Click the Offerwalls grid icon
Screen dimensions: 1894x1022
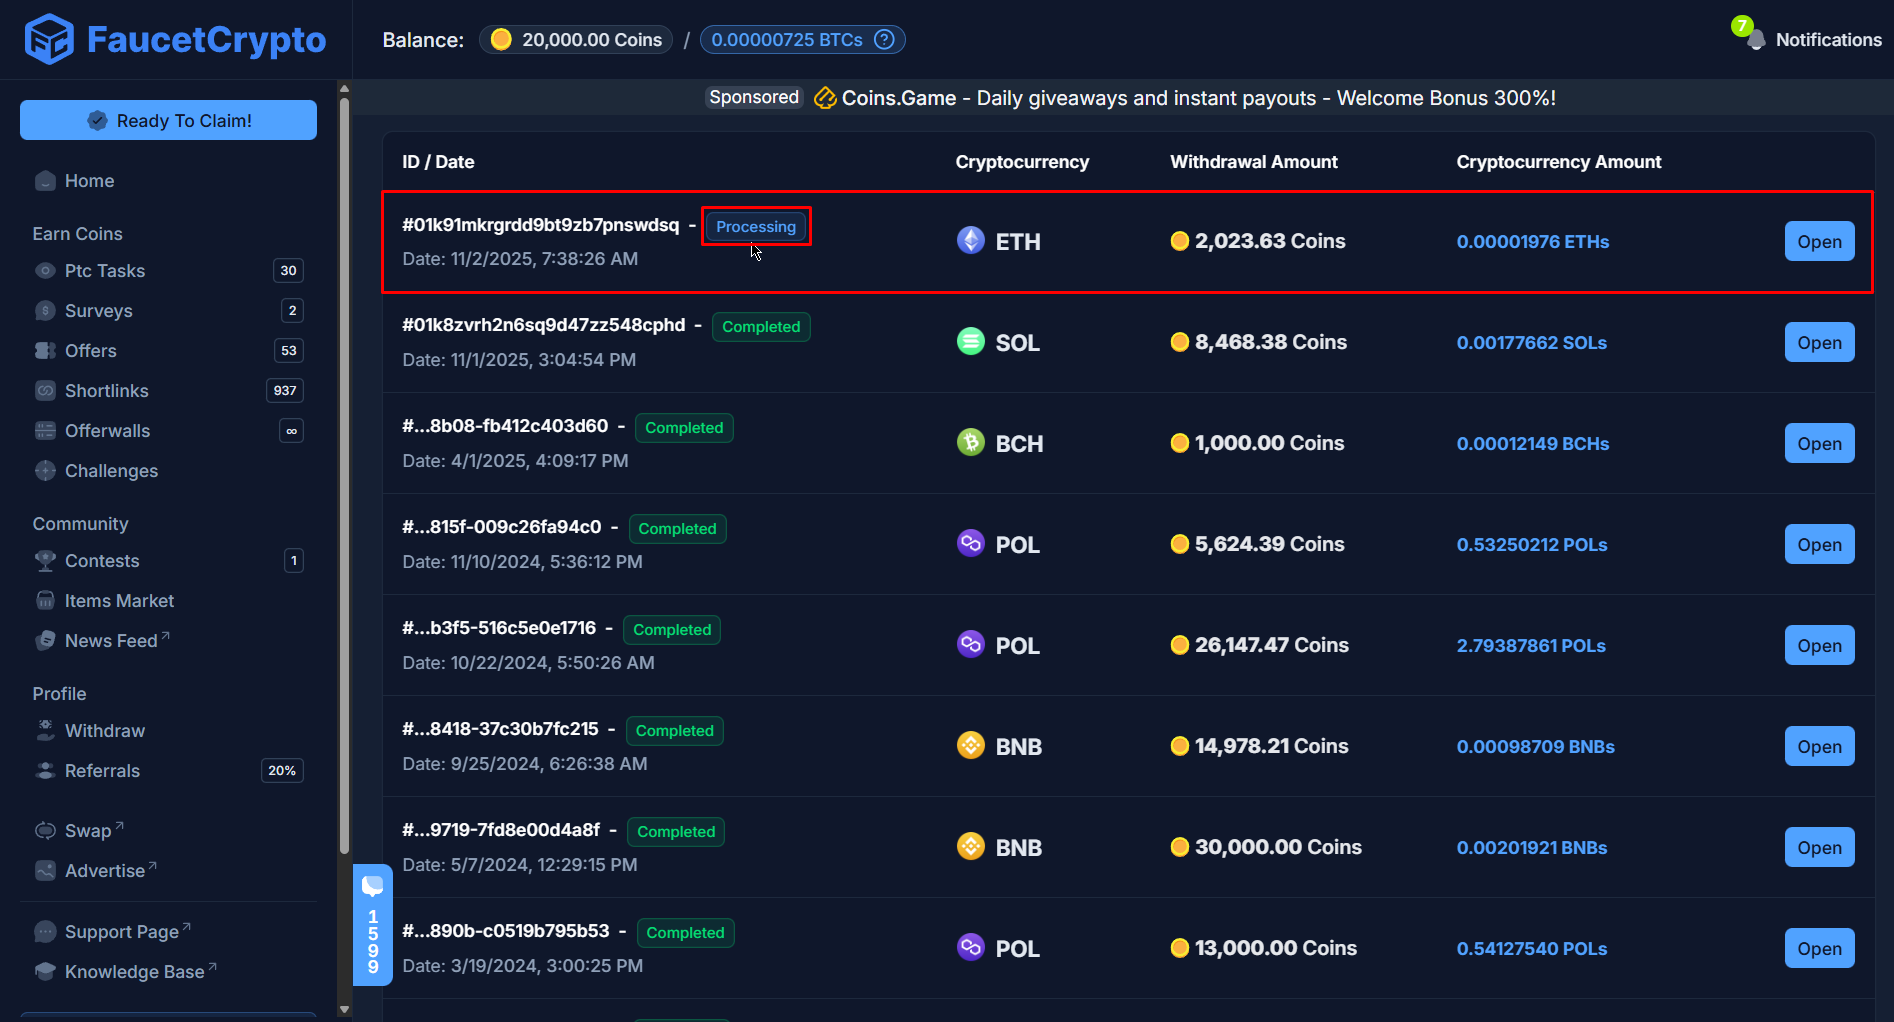[x=45, y=430]
